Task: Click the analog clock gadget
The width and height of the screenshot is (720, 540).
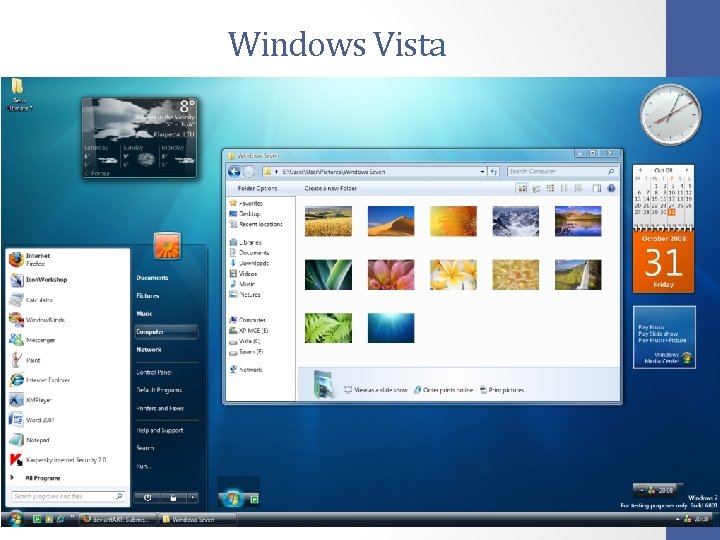Action: (x=671, y=115)
